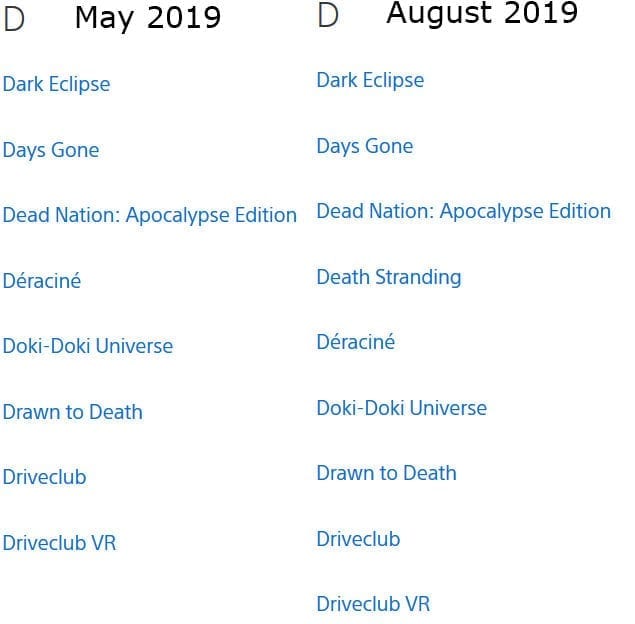This screenshot has width=635, height=624.
Task: Open Driveclub VR under August 2019
Action: click(x=373, y=604)
